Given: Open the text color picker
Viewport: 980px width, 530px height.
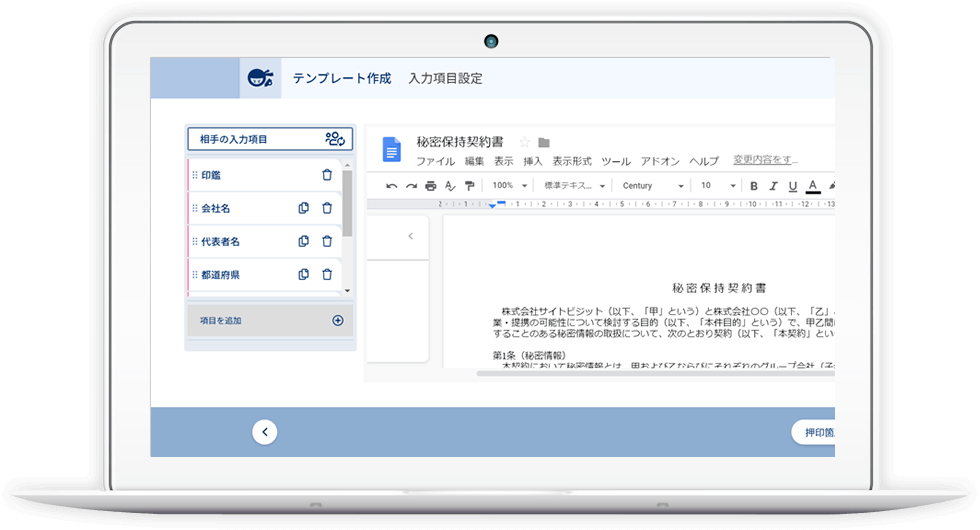Looking at the screenshot, I should click(812, 186).
